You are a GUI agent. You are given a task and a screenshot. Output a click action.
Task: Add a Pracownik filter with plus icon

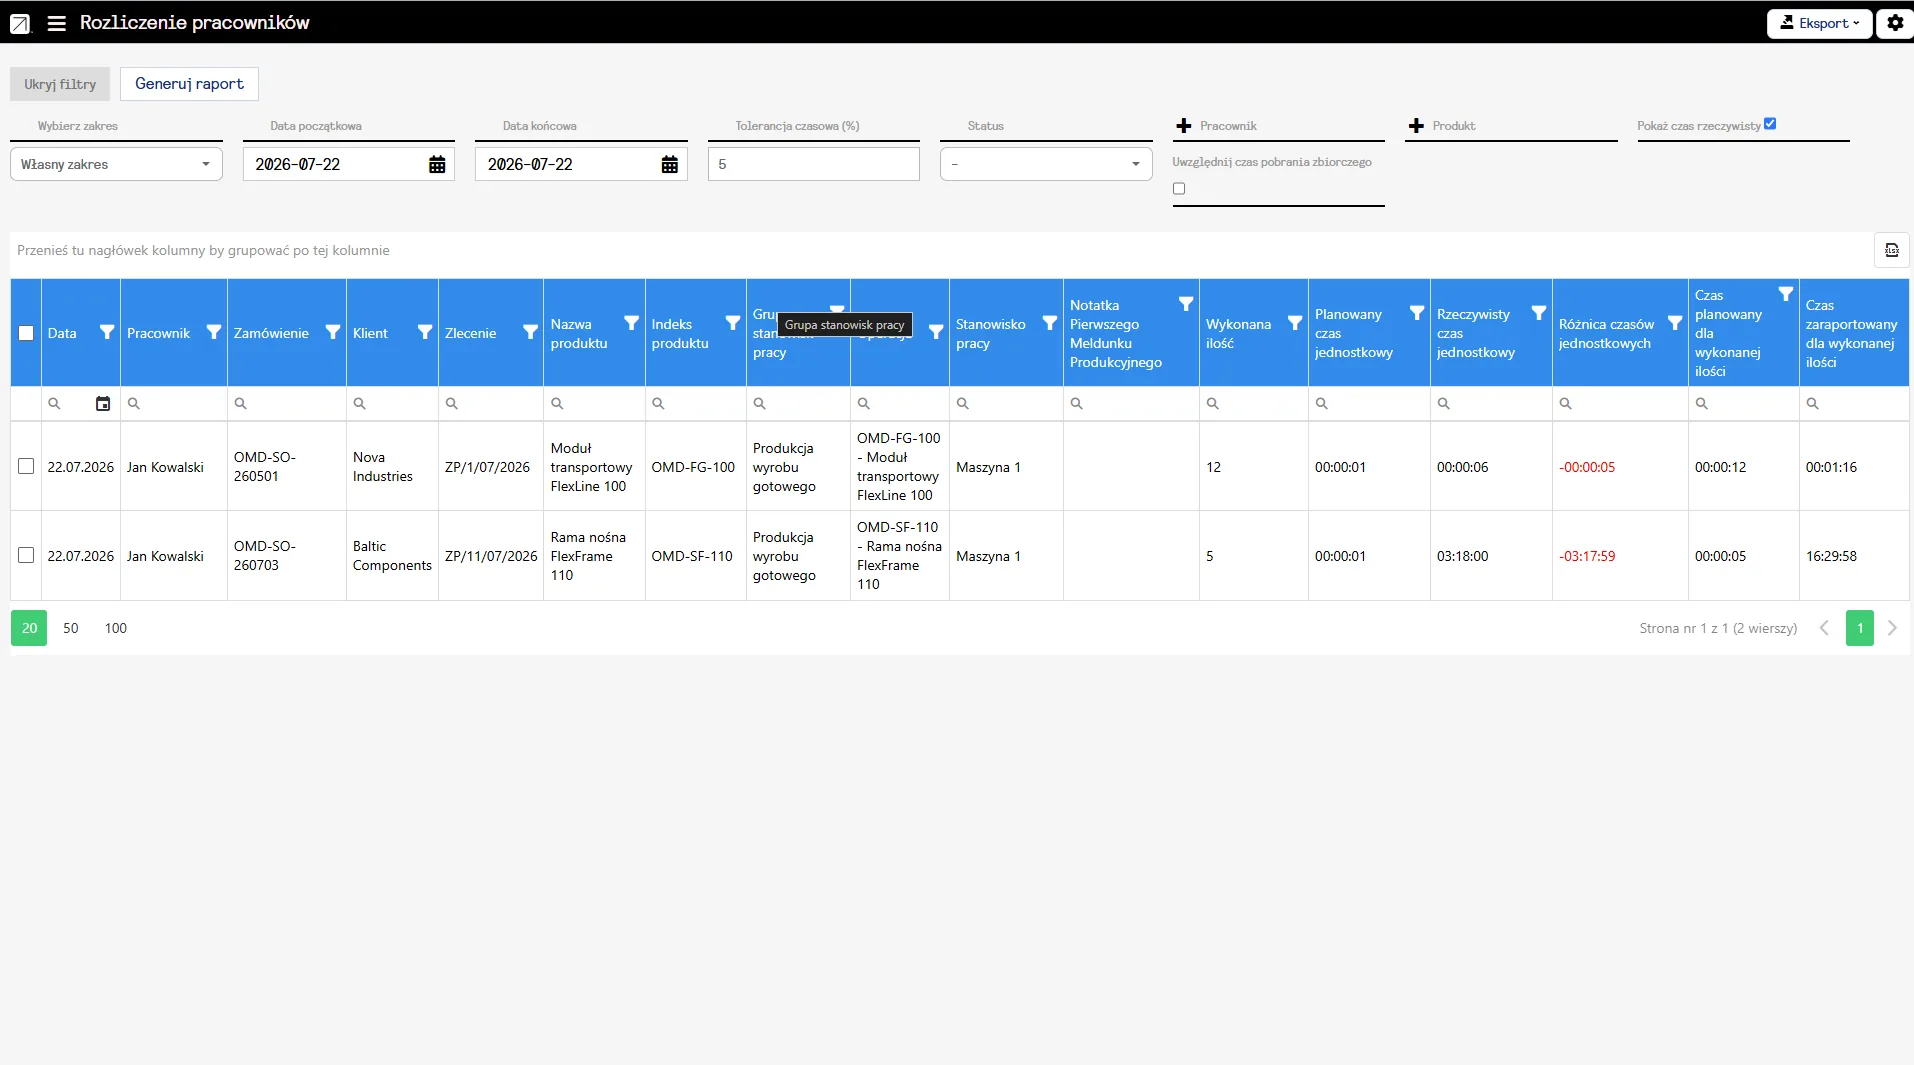[1184, 126]
